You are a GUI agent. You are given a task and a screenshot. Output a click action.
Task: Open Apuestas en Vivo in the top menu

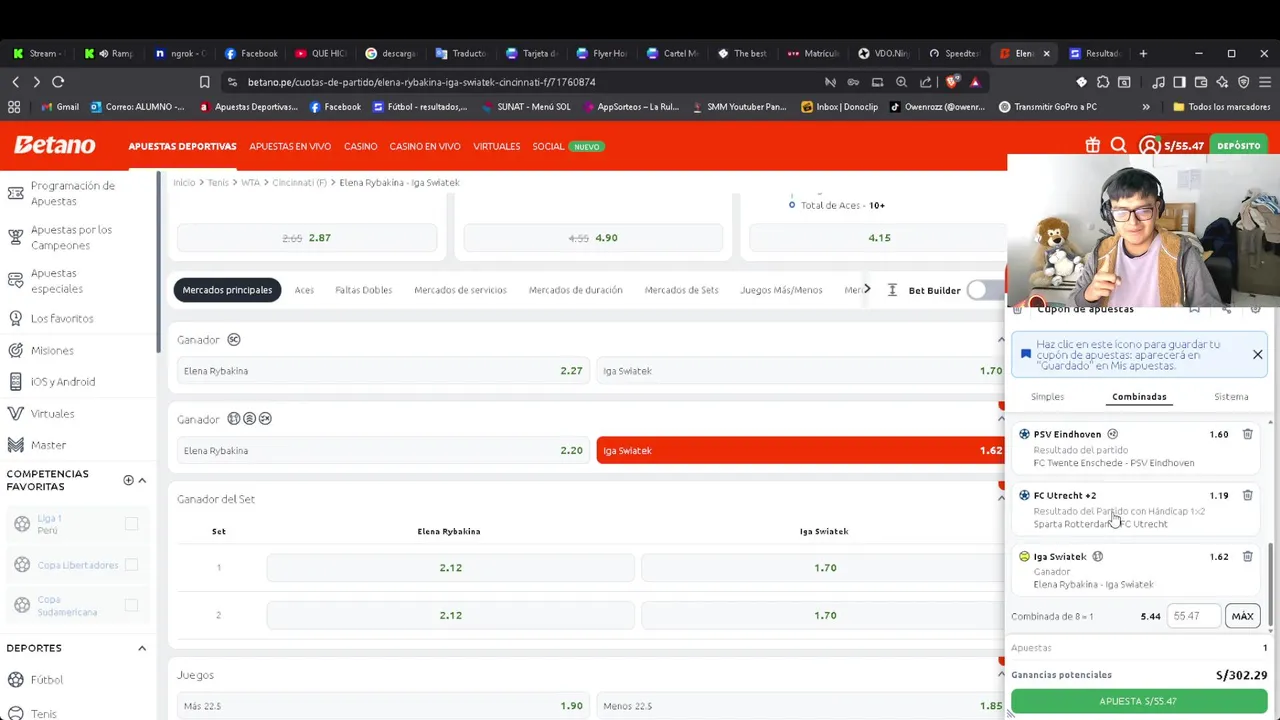coord(290,146)
